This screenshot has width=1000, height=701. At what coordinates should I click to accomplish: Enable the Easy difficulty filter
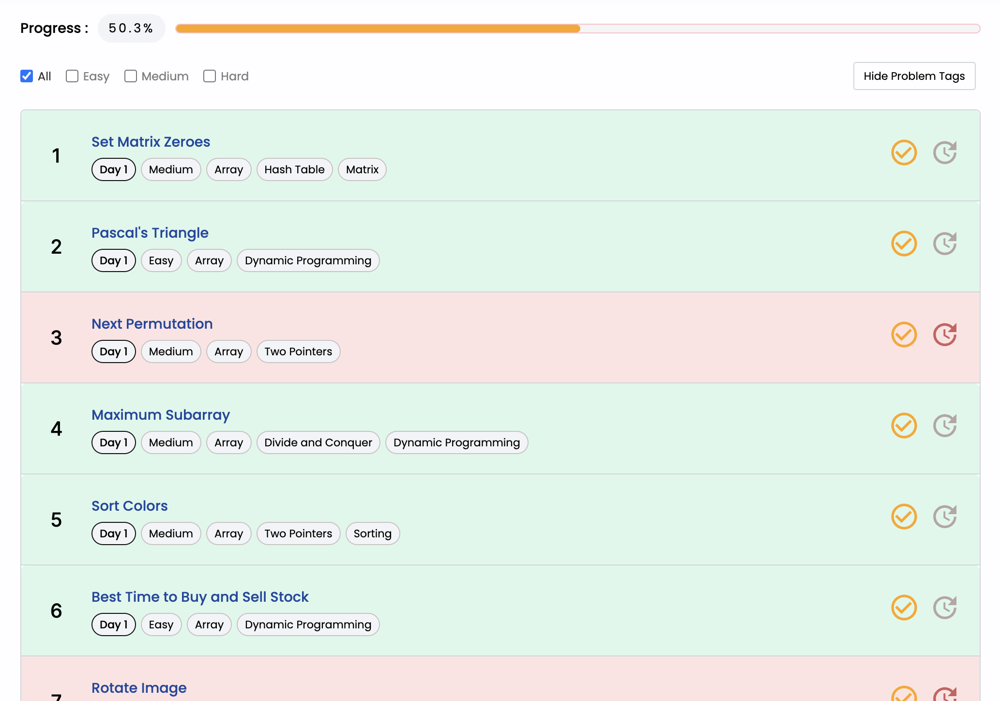click(72, 76)
